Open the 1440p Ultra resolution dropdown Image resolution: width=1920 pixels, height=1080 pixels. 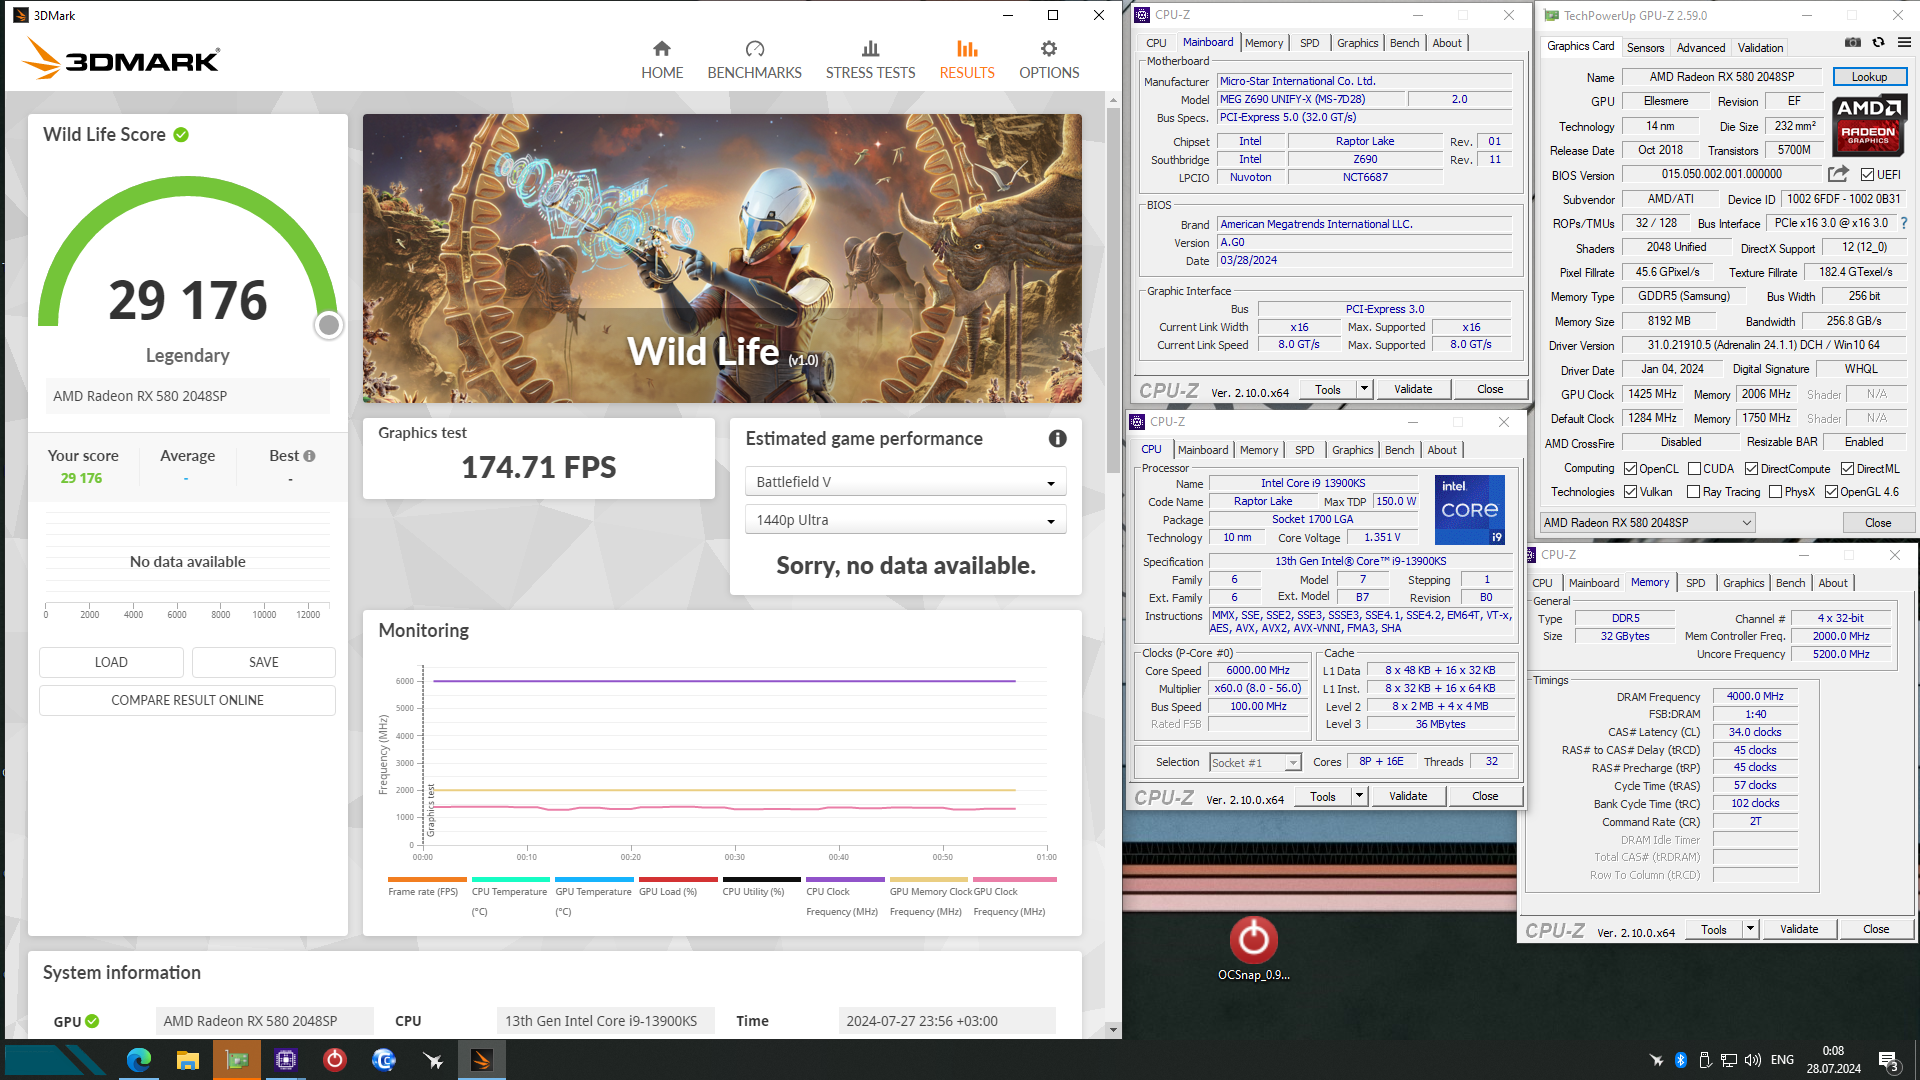(905, 520)
